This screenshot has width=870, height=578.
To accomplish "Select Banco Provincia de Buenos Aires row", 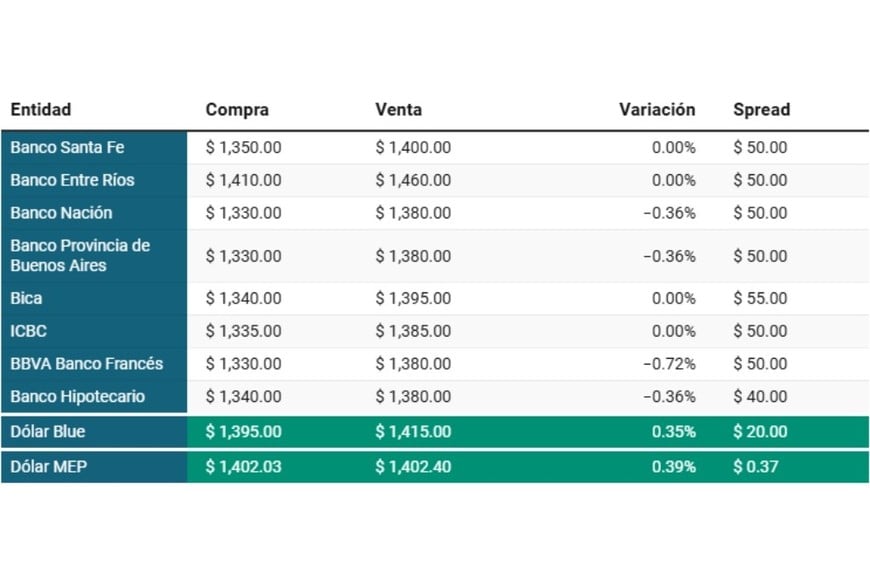I will pos(80,256).
